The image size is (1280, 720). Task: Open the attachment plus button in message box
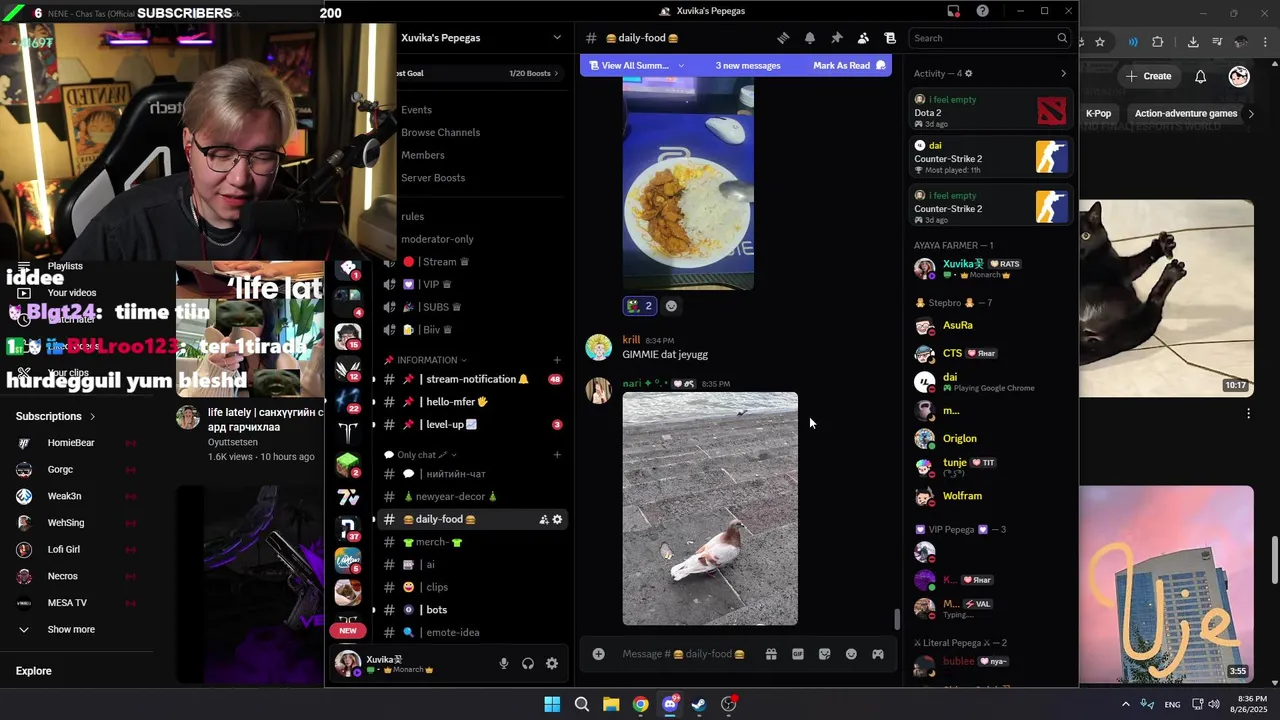click(x=598, y=654)
